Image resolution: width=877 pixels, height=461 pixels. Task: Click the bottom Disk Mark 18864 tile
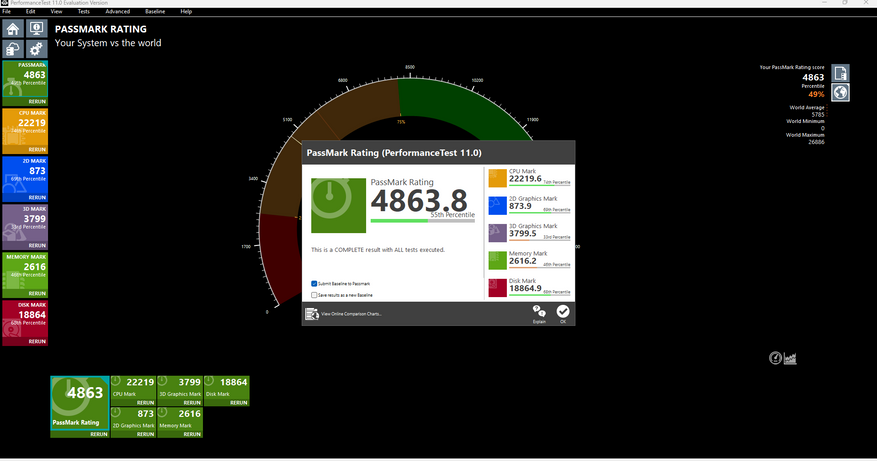pos(227,387)
